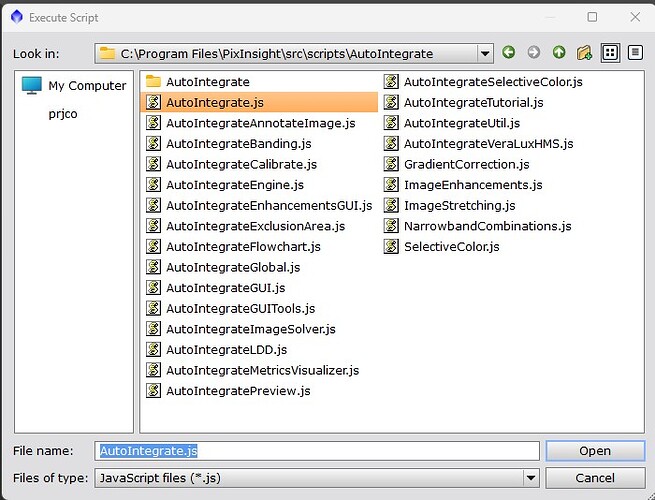The width and height of the screenshot is (655, 500).
Task: Click the AutoIntegrateBanding.js script icon
Action: click(x=153, y=143)
